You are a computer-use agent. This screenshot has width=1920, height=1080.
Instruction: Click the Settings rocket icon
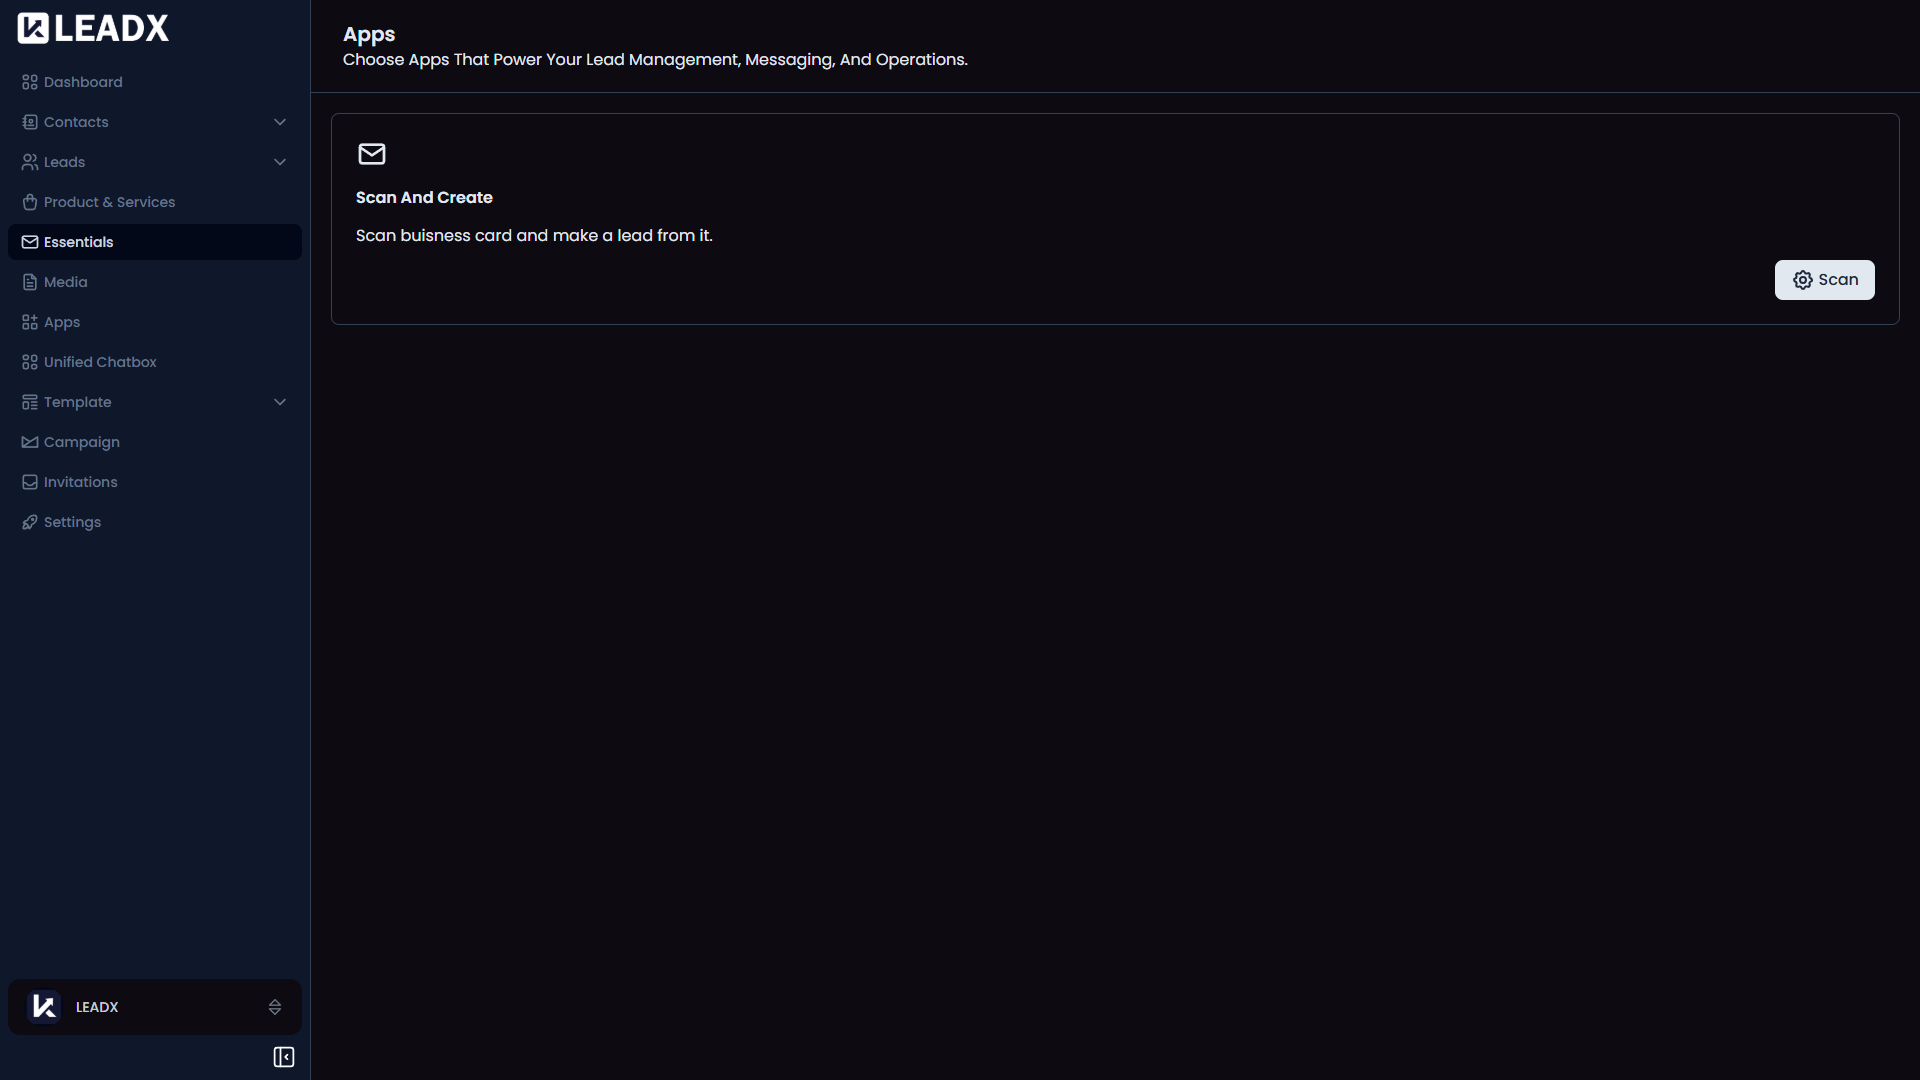30,522
